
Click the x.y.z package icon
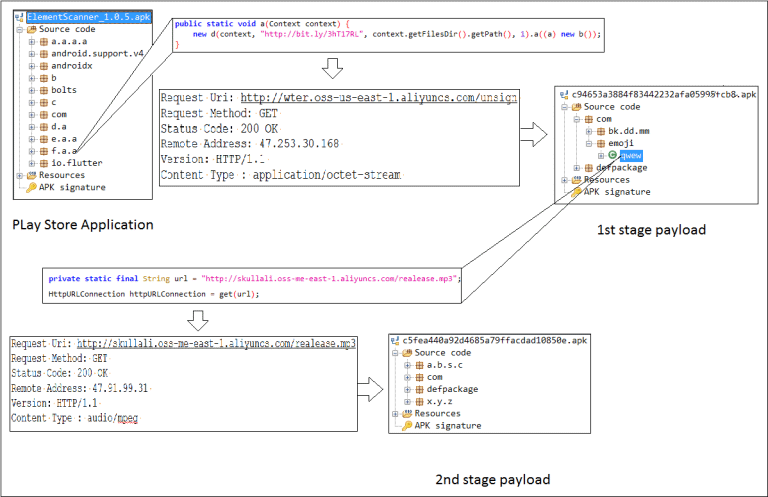click(420, 401)
